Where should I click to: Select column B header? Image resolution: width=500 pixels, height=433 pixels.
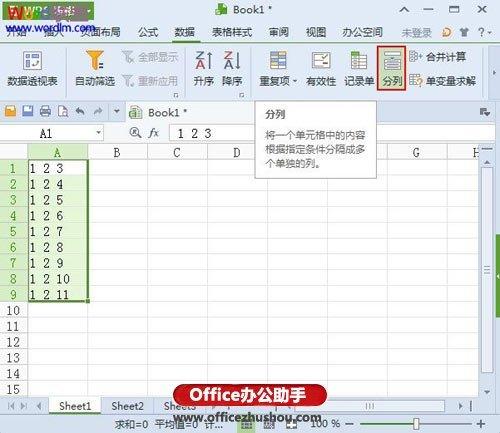[x=117, y=153]
